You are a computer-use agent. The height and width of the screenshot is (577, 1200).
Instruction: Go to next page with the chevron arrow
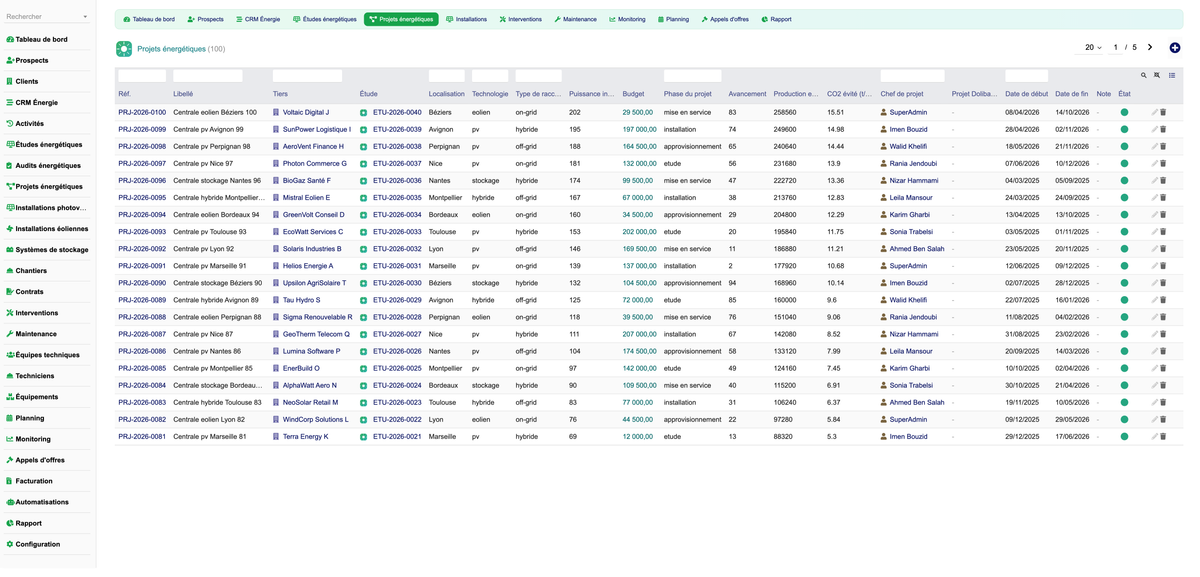pyautogui.click(x=1150, y=47)
